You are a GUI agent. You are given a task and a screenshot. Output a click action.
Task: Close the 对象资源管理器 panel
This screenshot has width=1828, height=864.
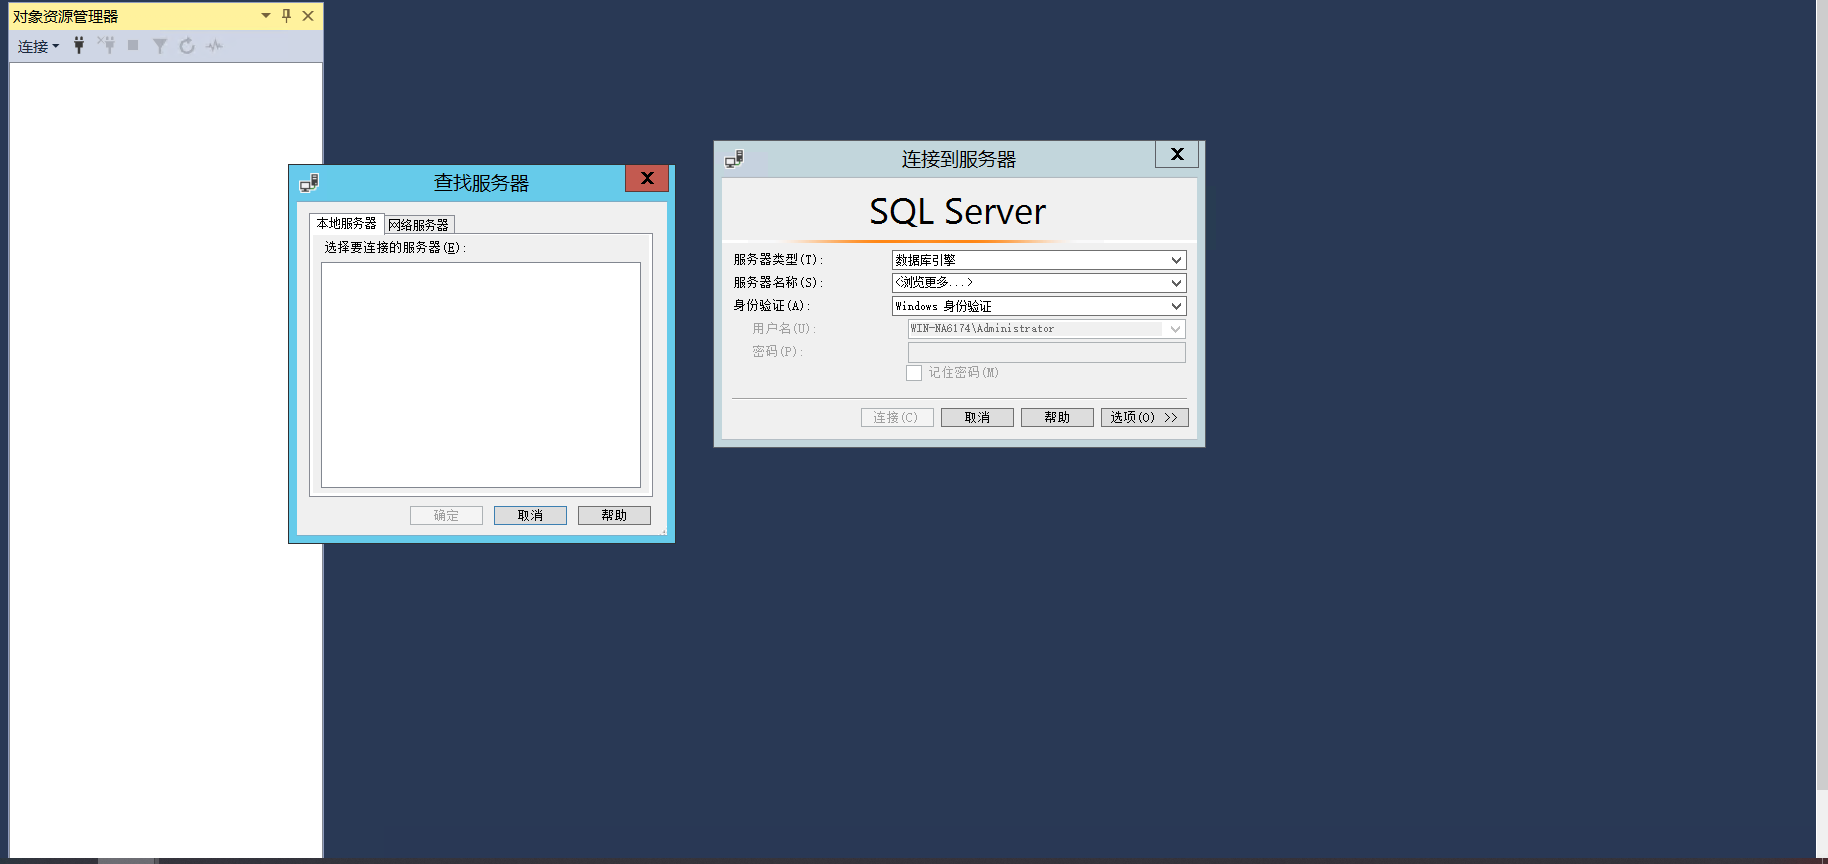308,16
